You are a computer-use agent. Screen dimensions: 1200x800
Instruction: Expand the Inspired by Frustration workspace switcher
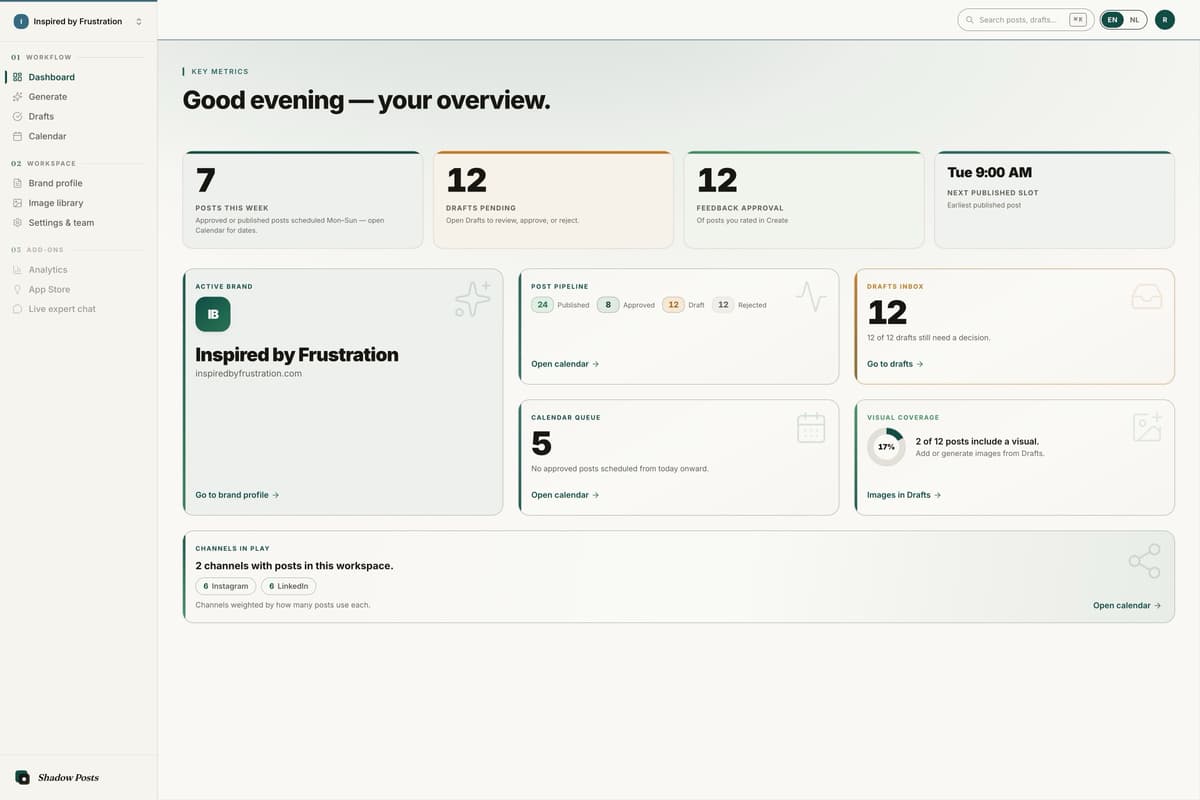click(78, 21)
